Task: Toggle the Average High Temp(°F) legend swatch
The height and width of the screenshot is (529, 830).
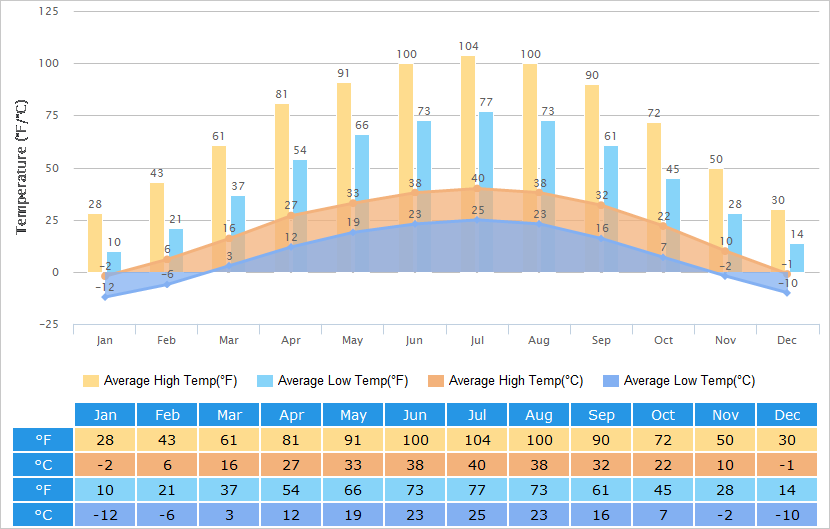Action: (x=91, y=381)
